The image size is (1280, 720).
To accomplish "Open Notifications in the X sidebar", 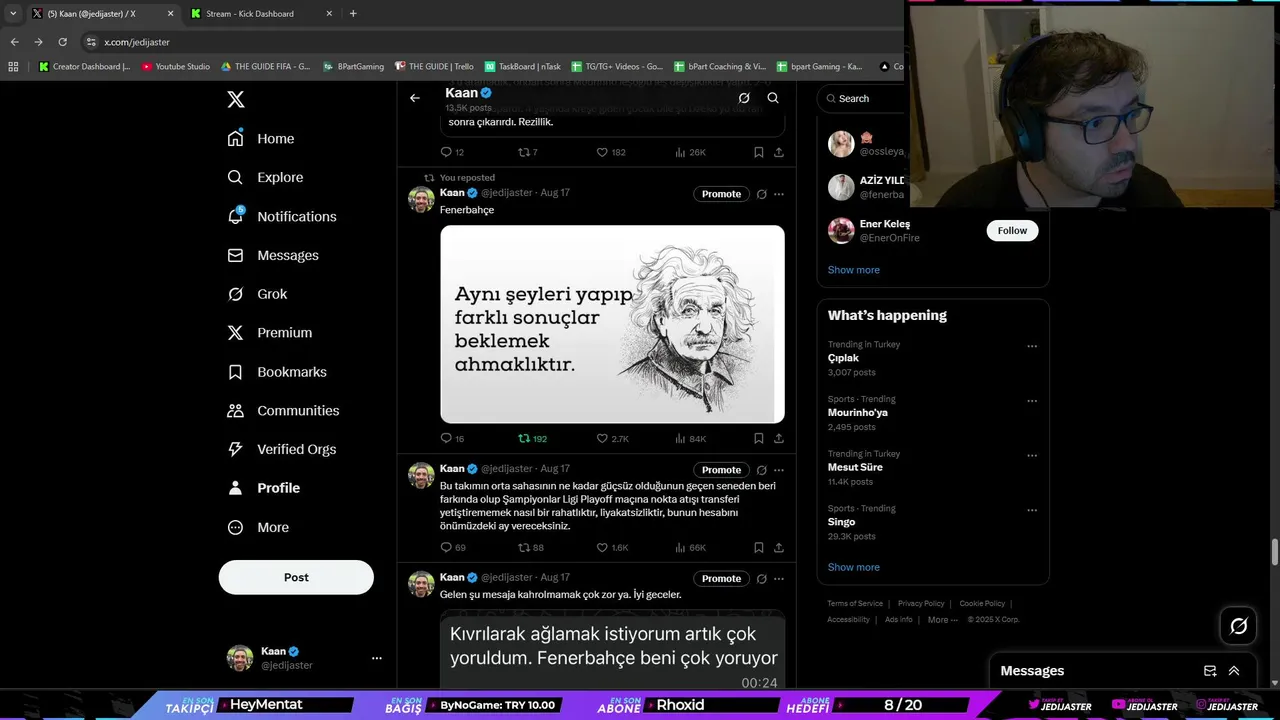I will (x=282, y=216).
